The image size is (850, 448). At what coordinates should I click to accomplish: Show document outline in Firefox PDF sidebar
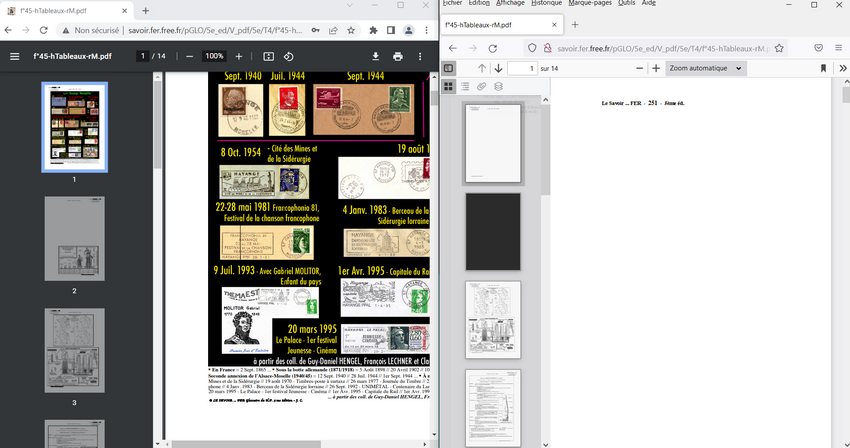pos(465,86)
